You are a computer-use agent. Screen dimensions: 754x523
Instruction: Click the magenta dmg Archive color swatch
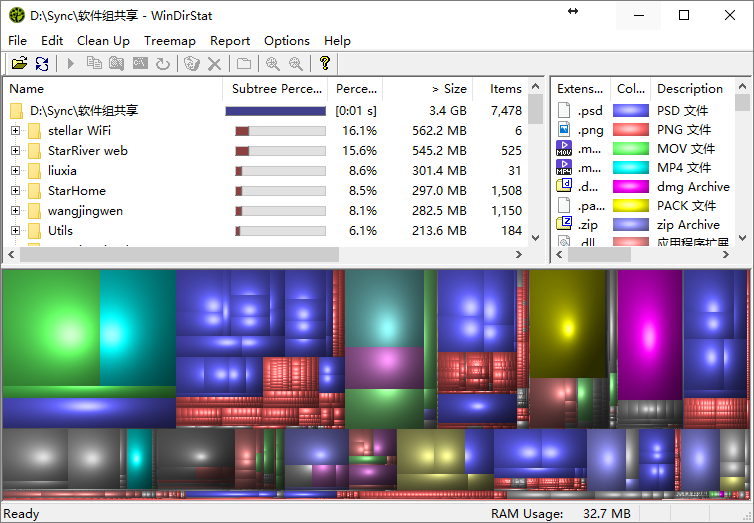[631, 187]
